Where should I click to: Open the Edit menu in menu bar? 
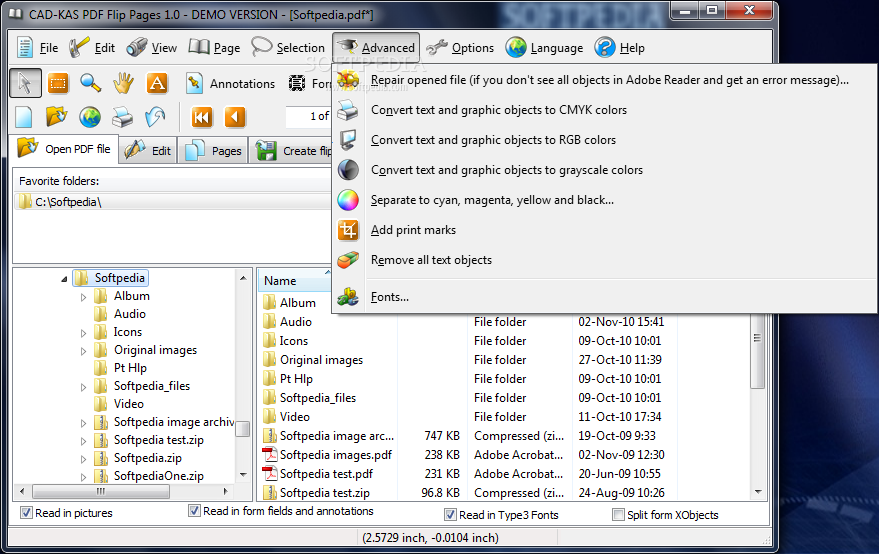click(x=92, y=48)
